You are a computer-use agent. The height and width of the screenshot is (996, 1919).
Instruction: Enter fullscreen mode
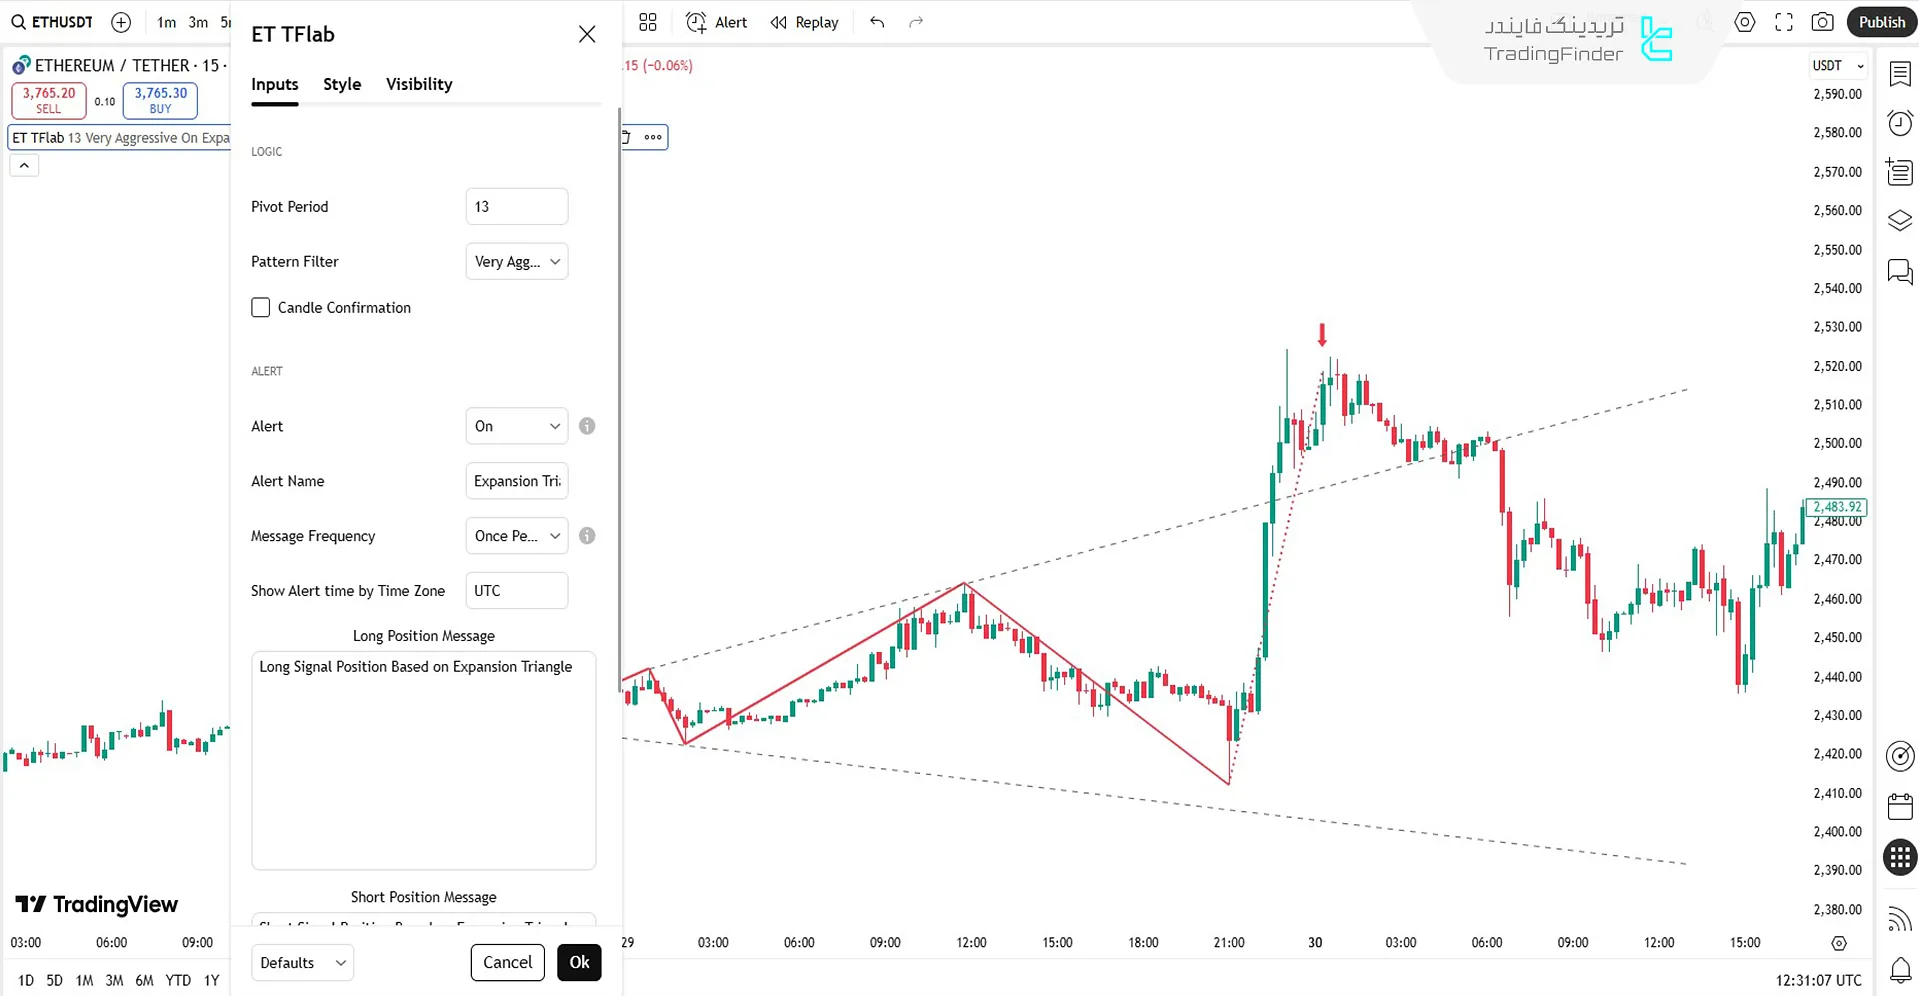pos(1784,22)
